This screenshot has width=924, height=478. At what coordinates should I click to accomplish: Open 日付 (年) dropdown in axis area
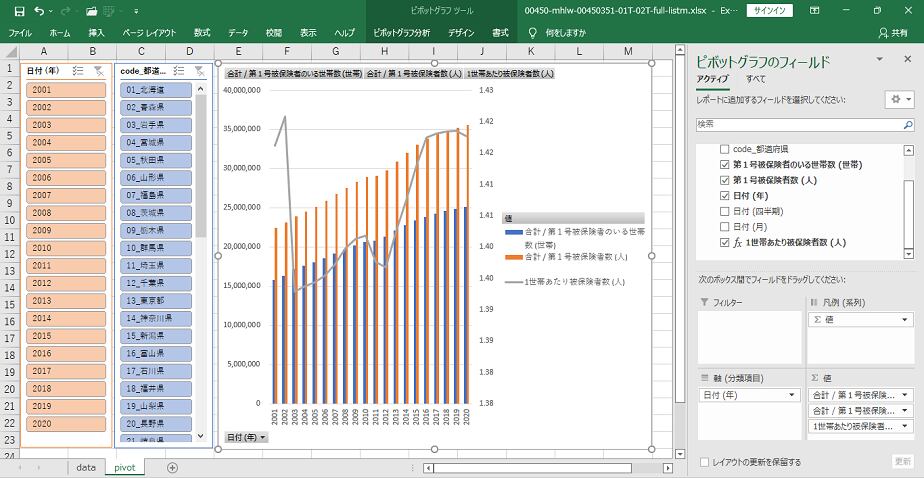pyautogui.click(x=794, y=395)
